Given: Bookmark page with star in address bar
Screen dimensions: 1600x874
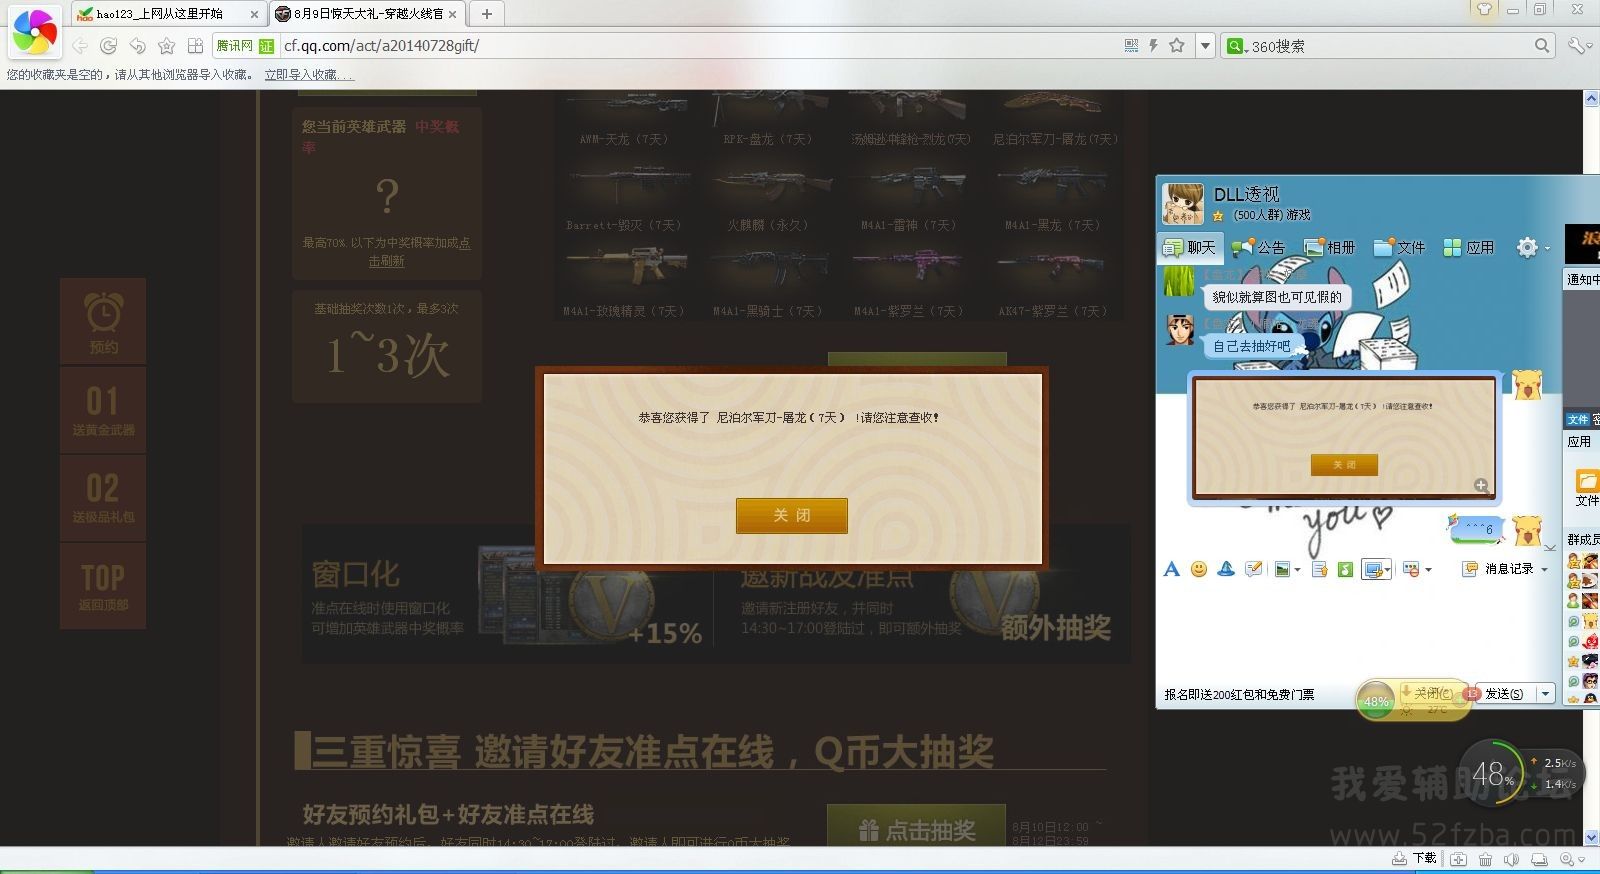Looking at the screenshot, I should click(x=1177, y=45).
